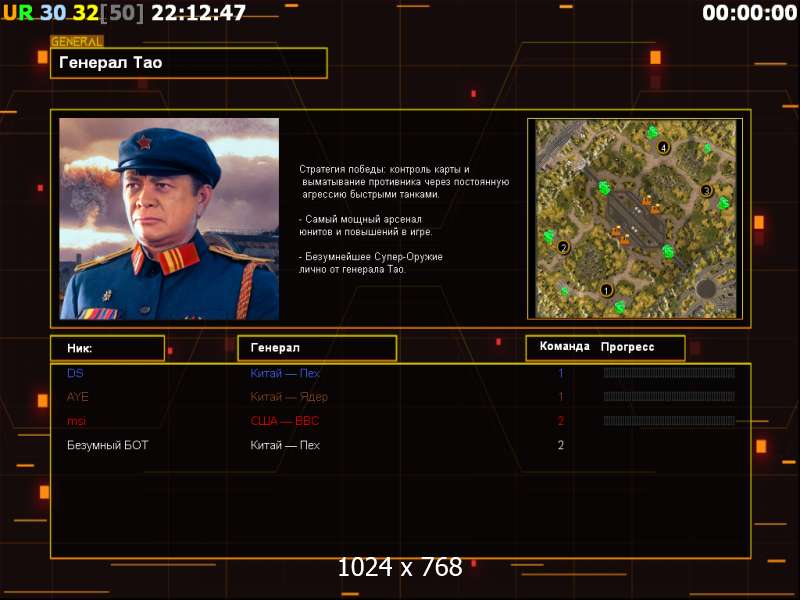Click 'США — ВВС' general entry

pos(285,421)
